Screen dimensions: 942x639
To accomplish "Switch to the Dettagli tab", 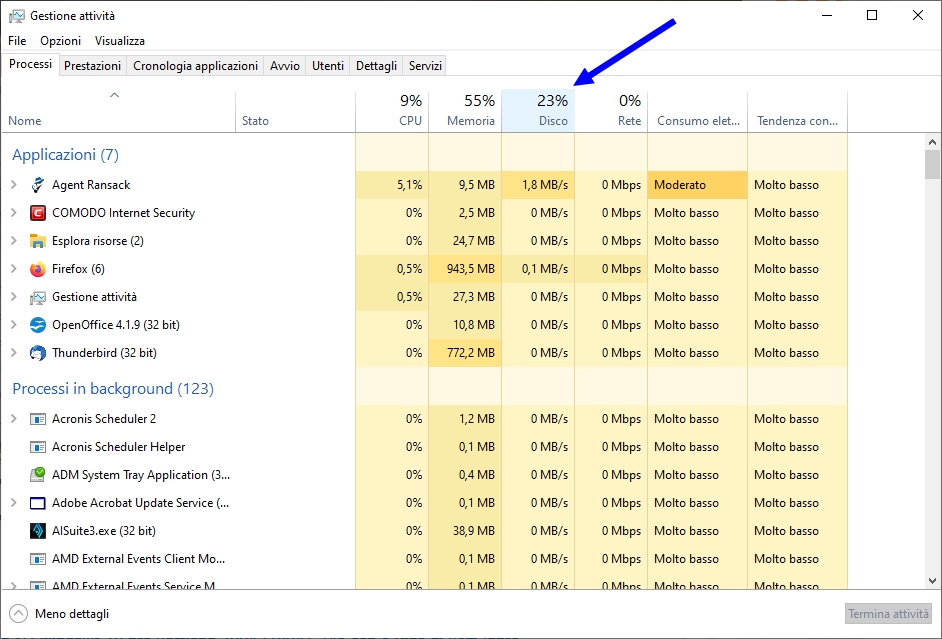I will click(376, 65).
